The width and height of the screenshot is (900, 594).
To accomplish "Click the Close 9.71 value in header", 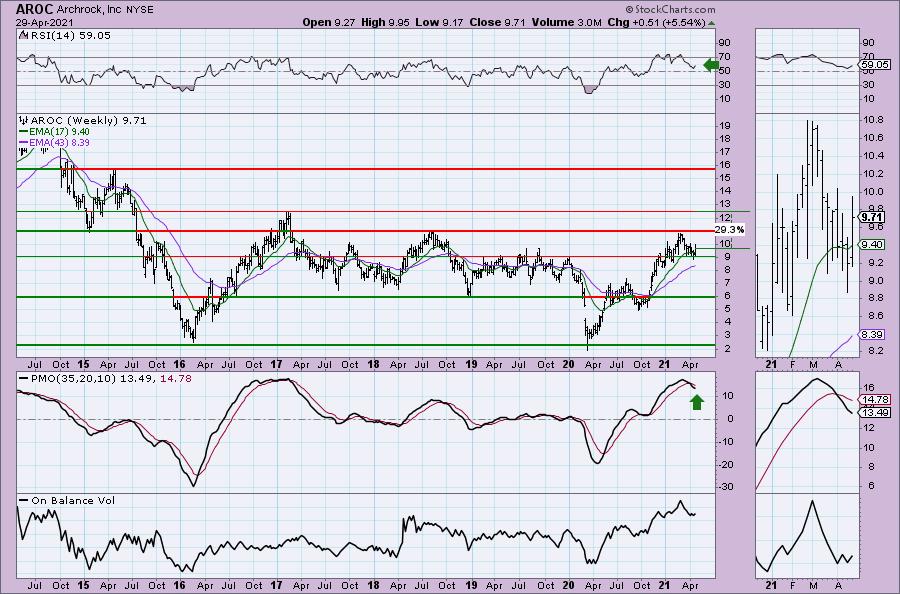I will (497, 22).
